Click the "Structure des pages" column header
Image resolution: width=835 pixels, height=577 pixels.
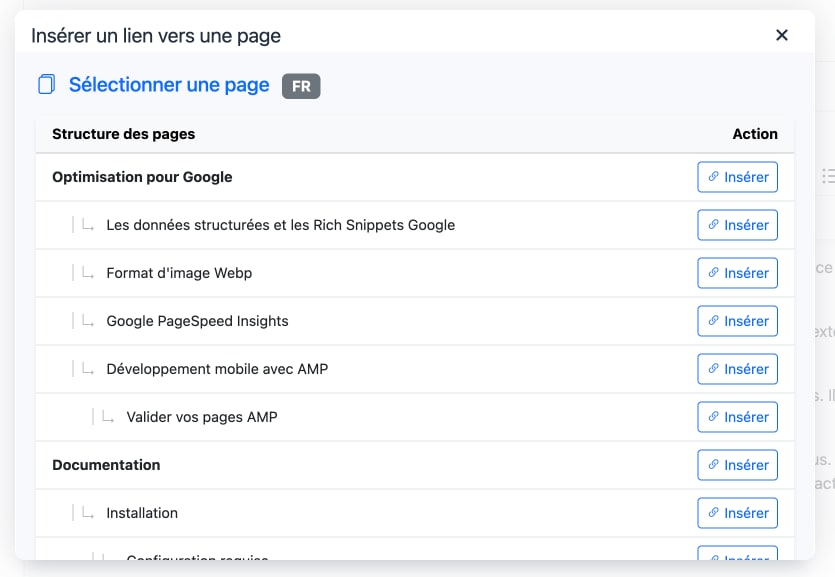coord(123,134)
